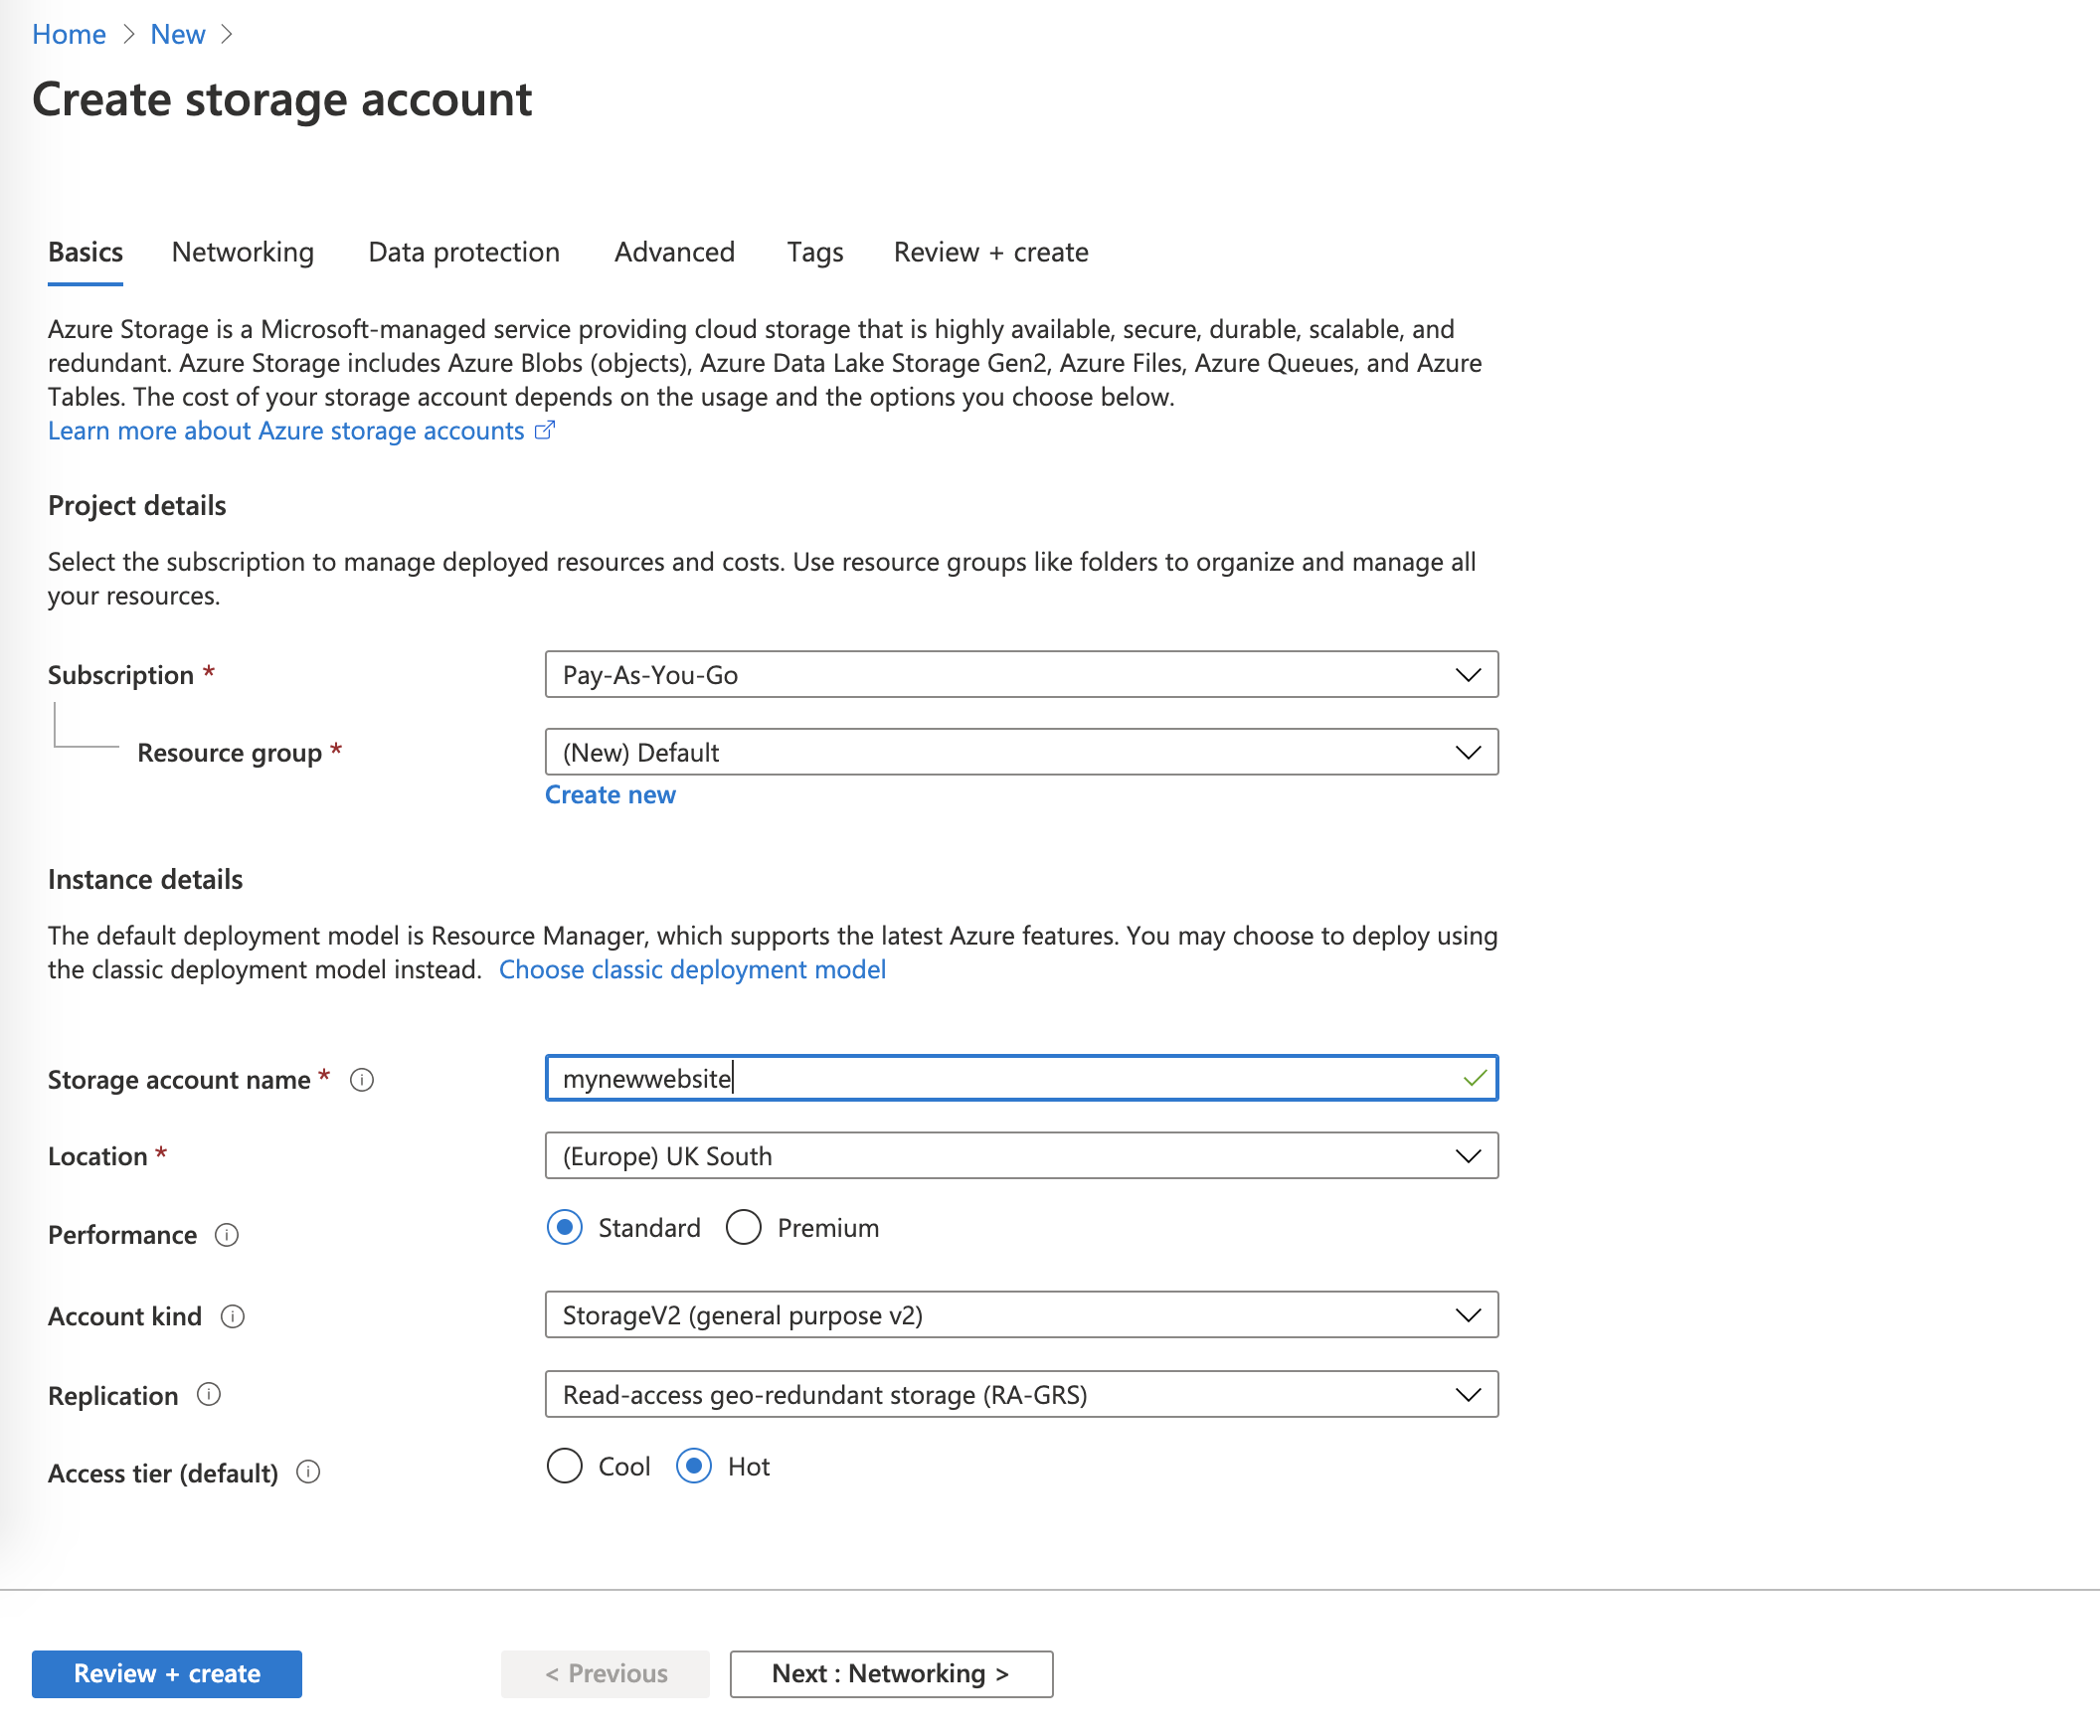Click the Account kind info icon
The width and height of the screenshot is (2100, 1736).
(232, 1316)
